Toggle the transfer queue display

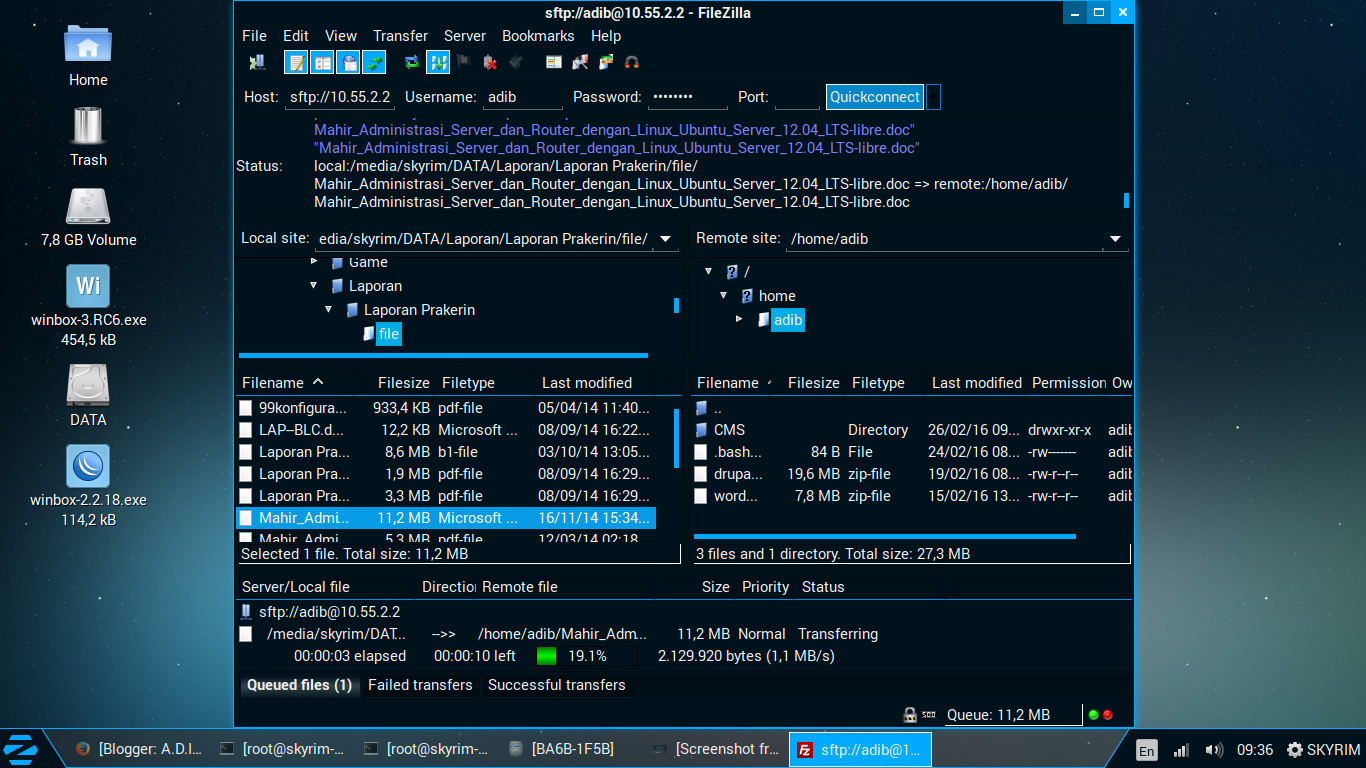(374, 61)
